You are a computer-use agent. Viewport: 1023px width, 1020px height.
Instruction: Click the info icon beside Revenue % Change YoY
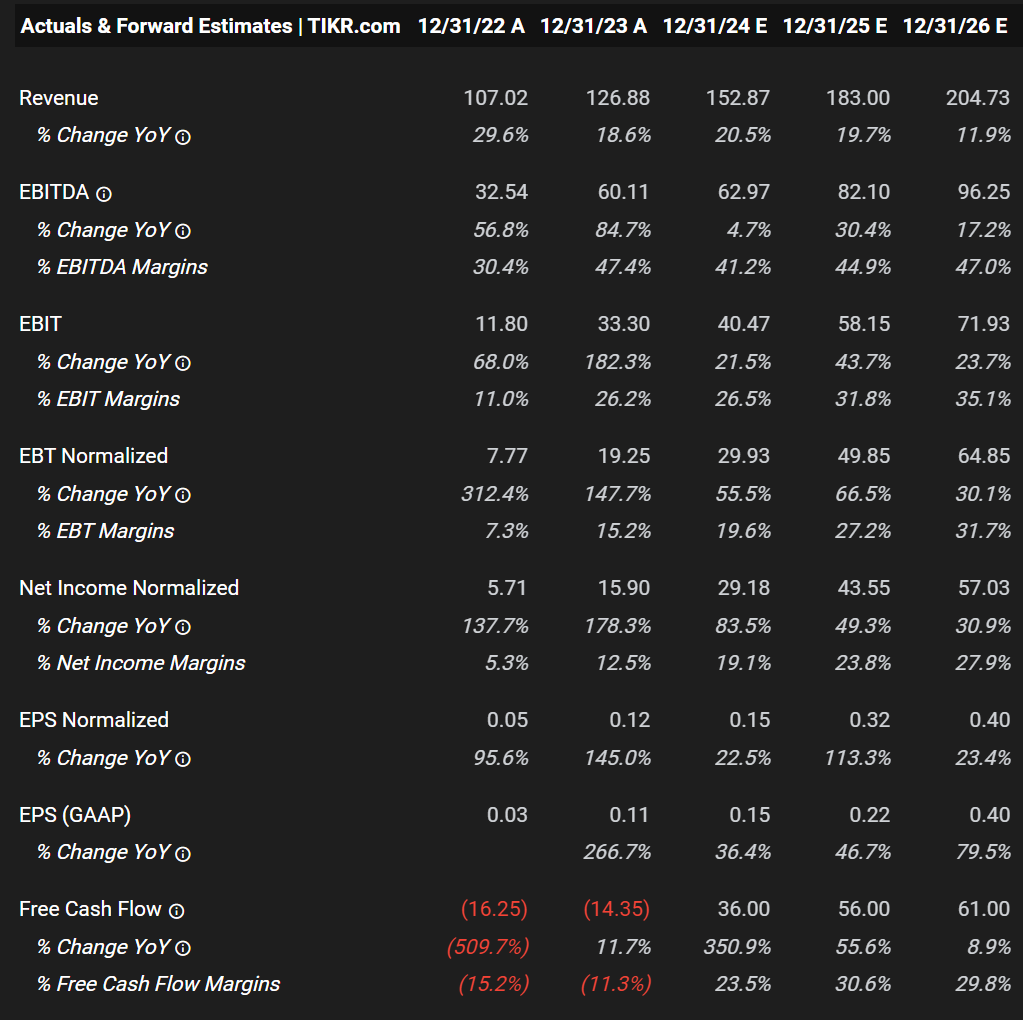click(x=183, y=137)
